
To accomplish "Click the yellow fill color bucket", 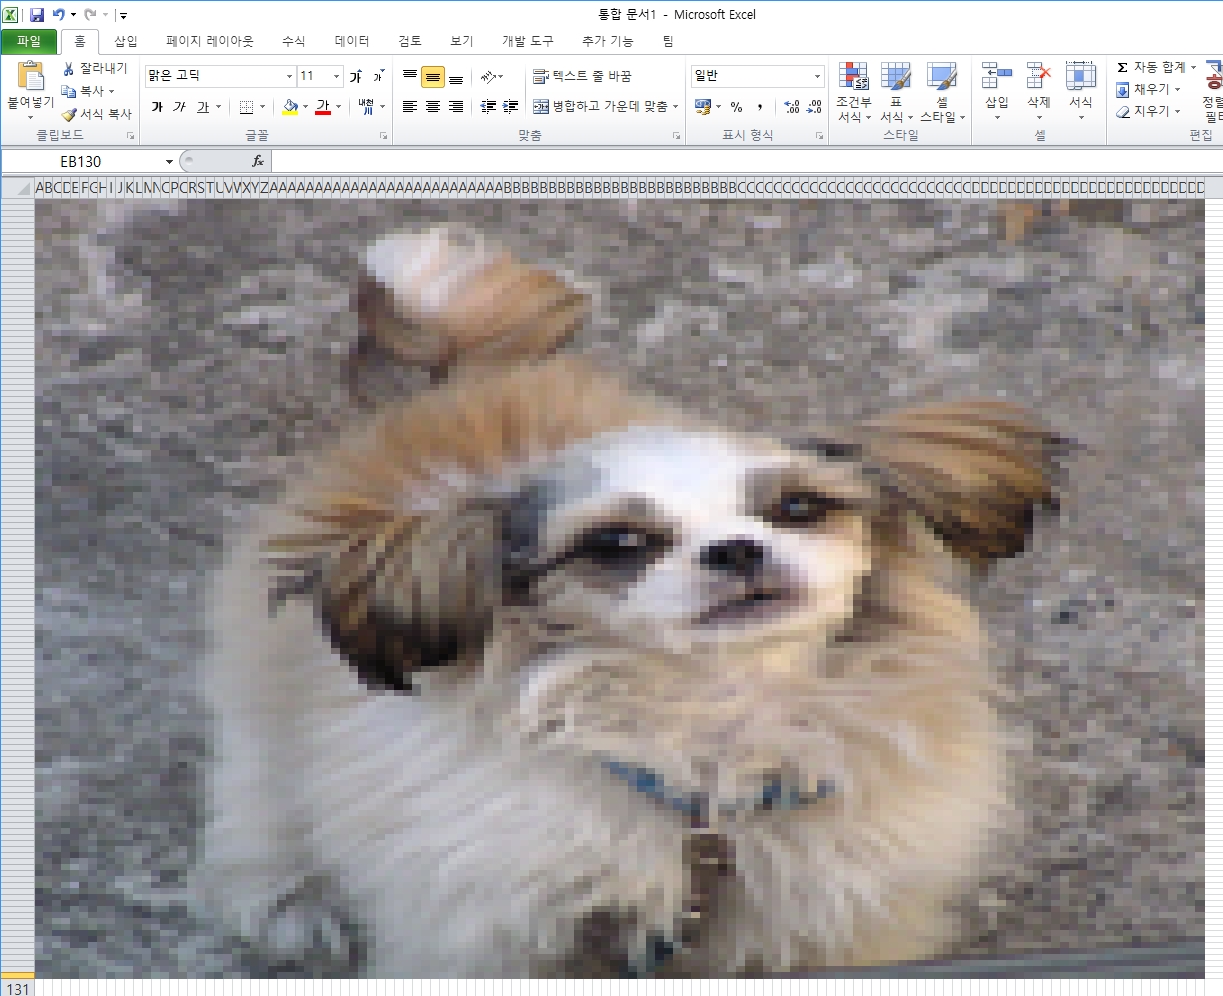I will pyautogui.click(x=290, y=107).
